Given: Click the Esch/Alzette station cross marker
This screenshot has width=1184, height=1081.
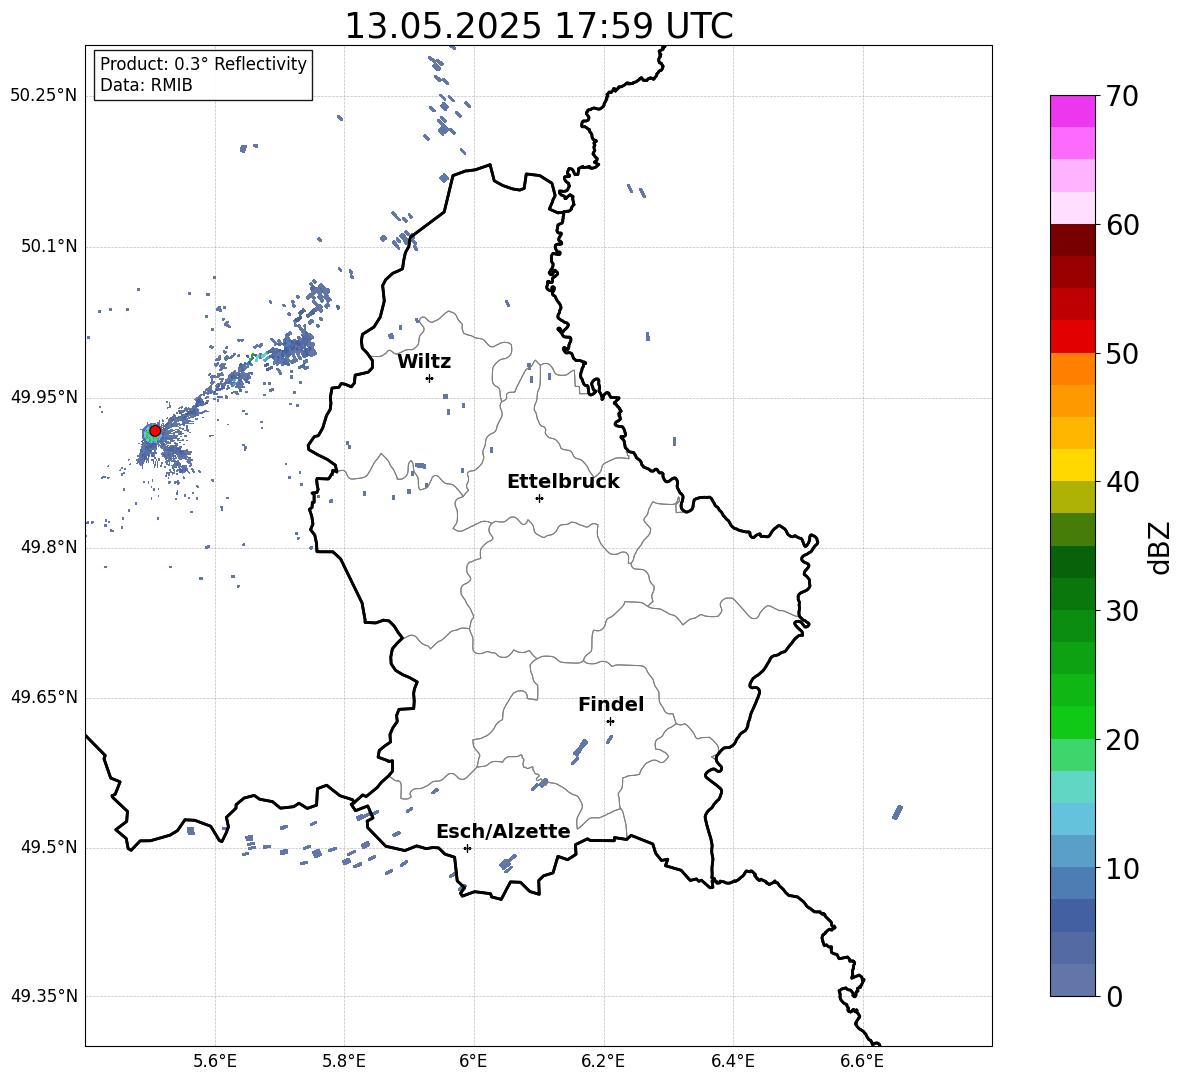Looking at the screenshot, I should click(467, 848).
